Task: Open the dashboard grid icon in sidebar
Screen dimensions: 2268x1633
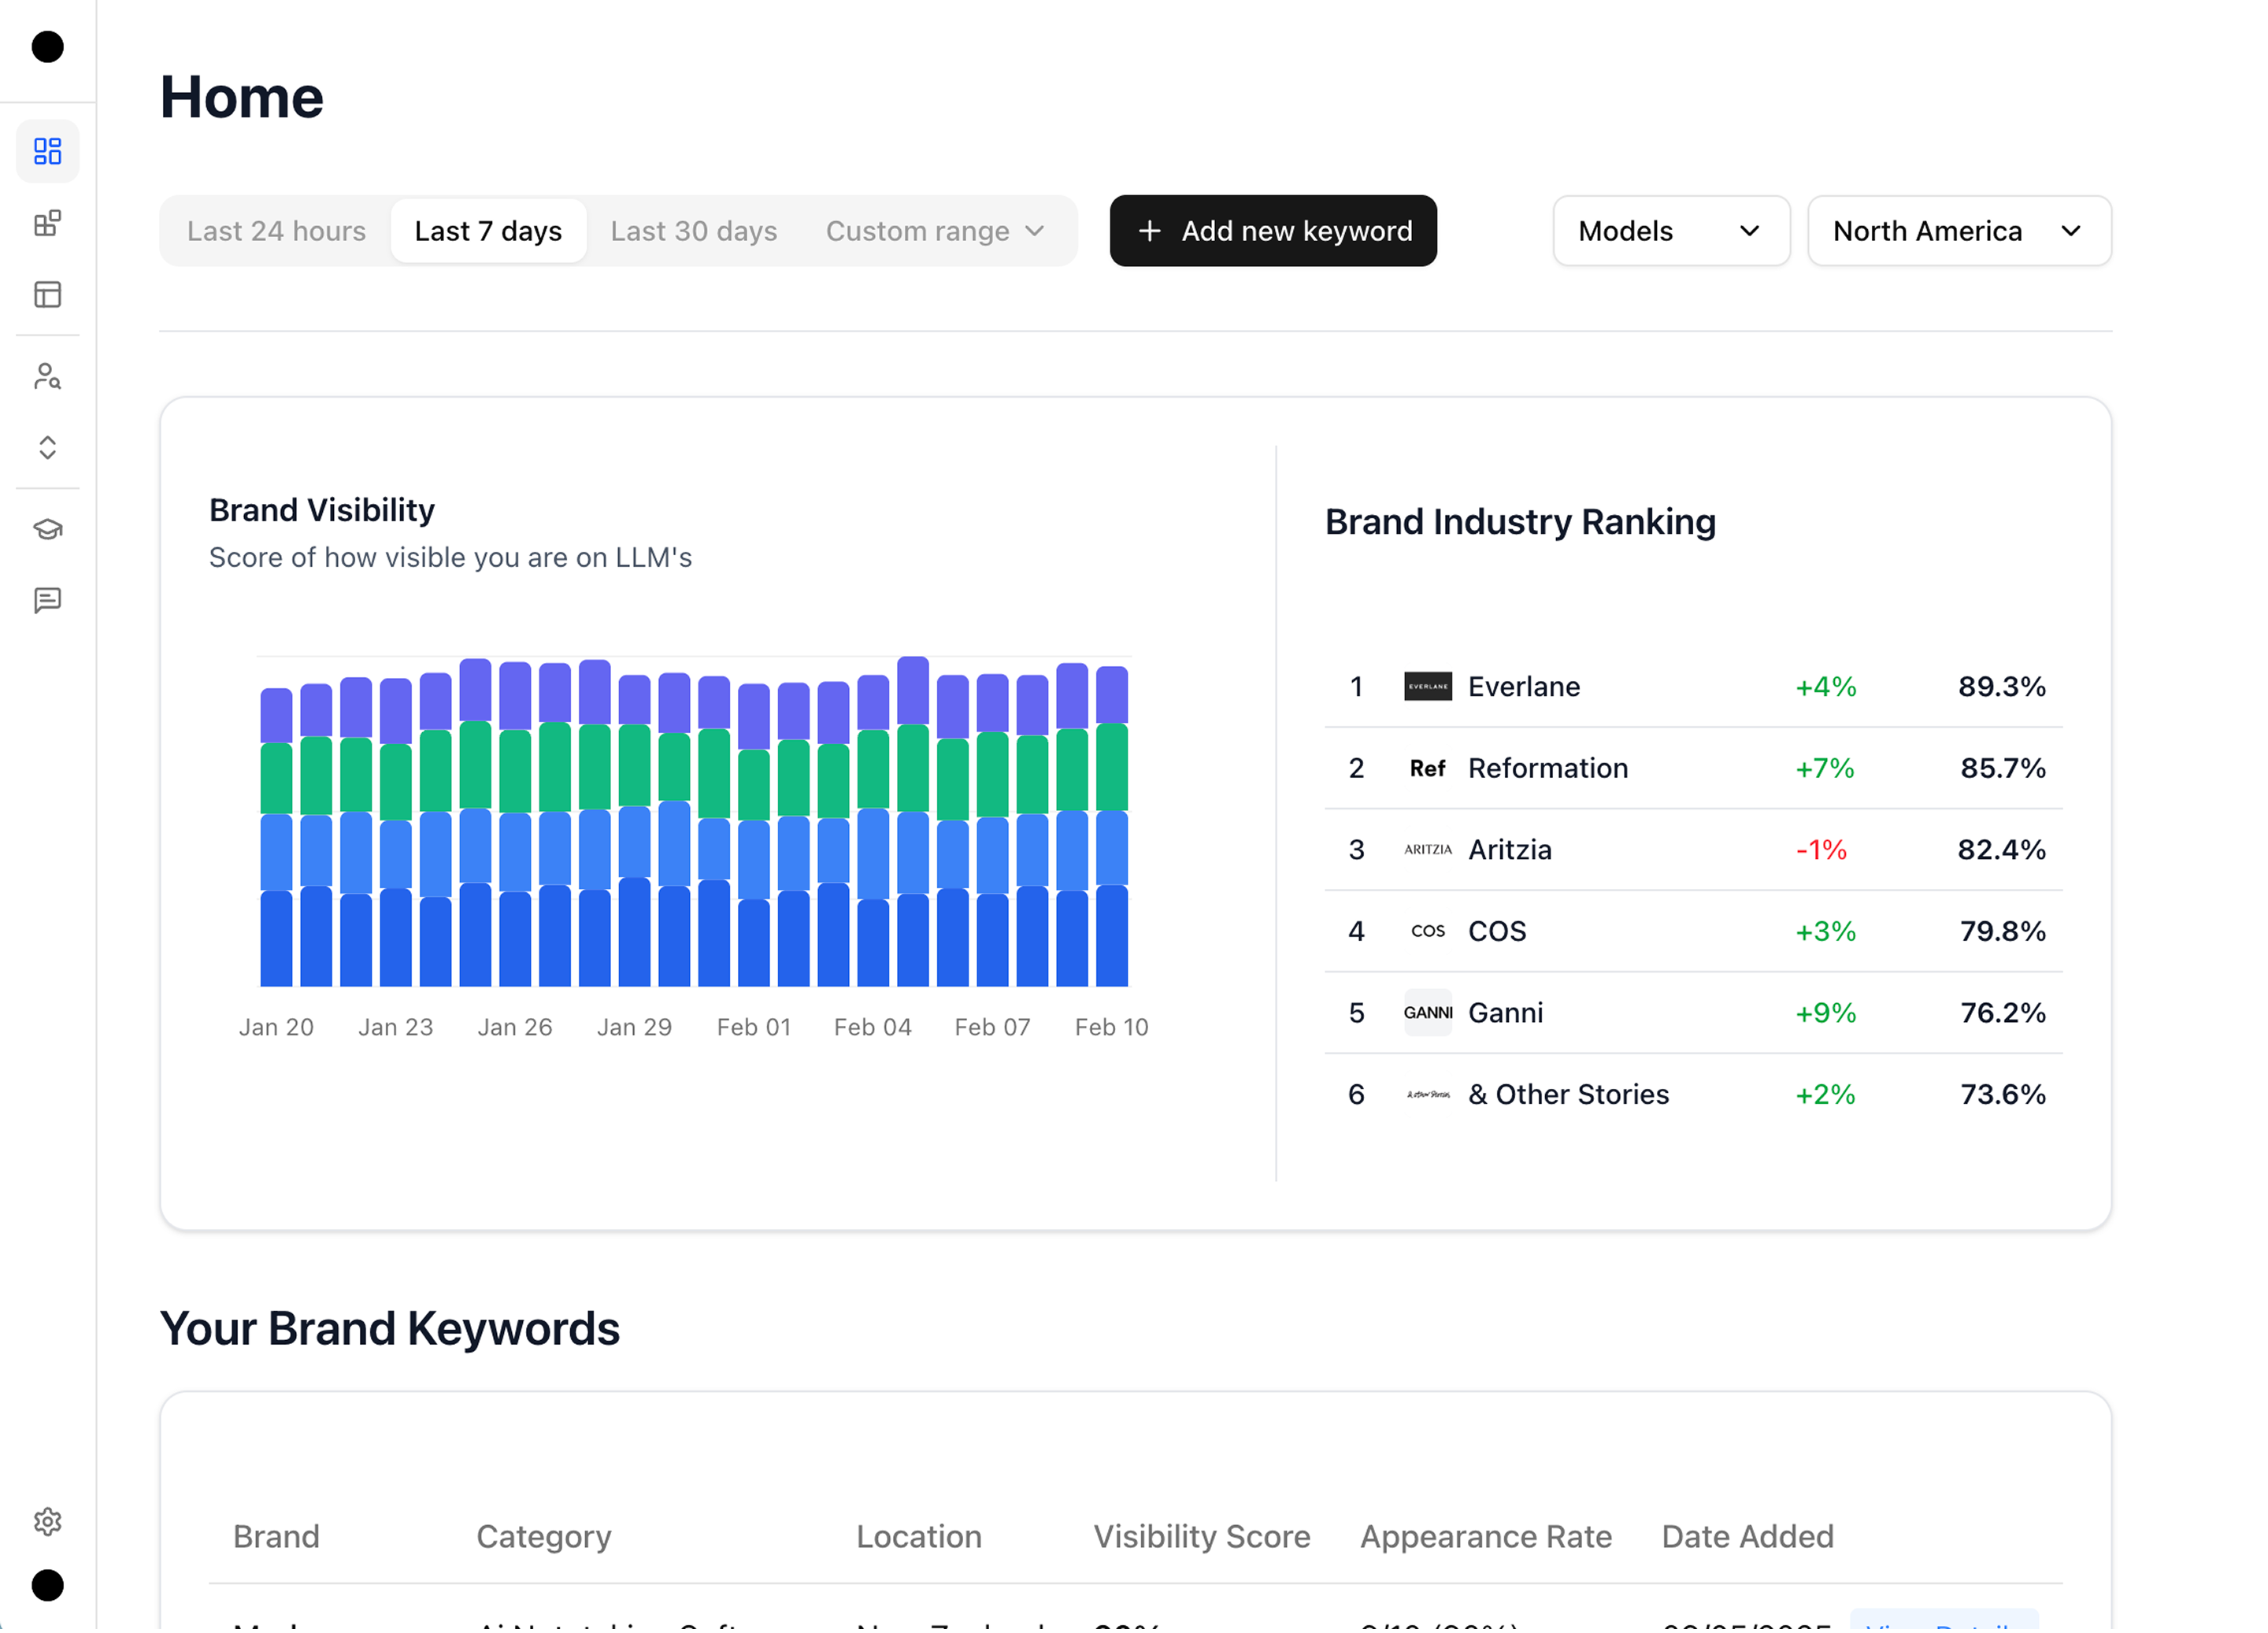Action: pyautogui.click(x=48, y=152)
